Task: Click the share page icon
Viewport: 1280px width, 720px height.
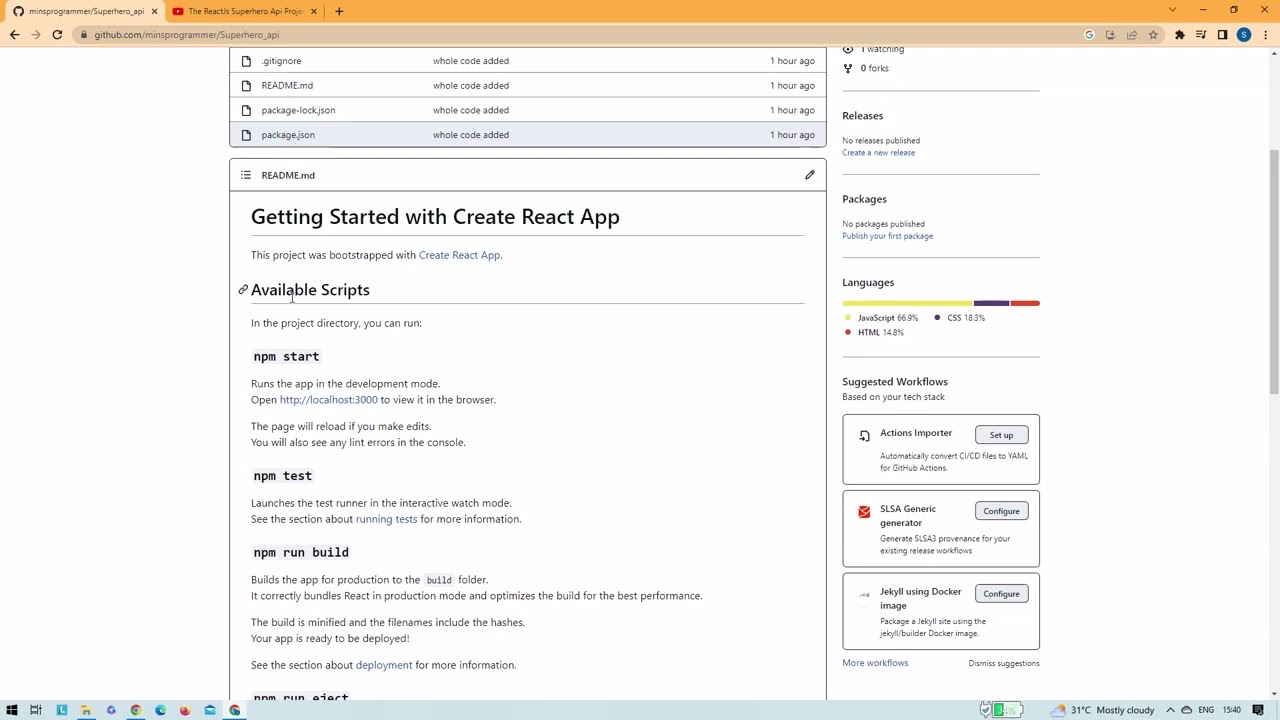Action: pos(1132,35)
